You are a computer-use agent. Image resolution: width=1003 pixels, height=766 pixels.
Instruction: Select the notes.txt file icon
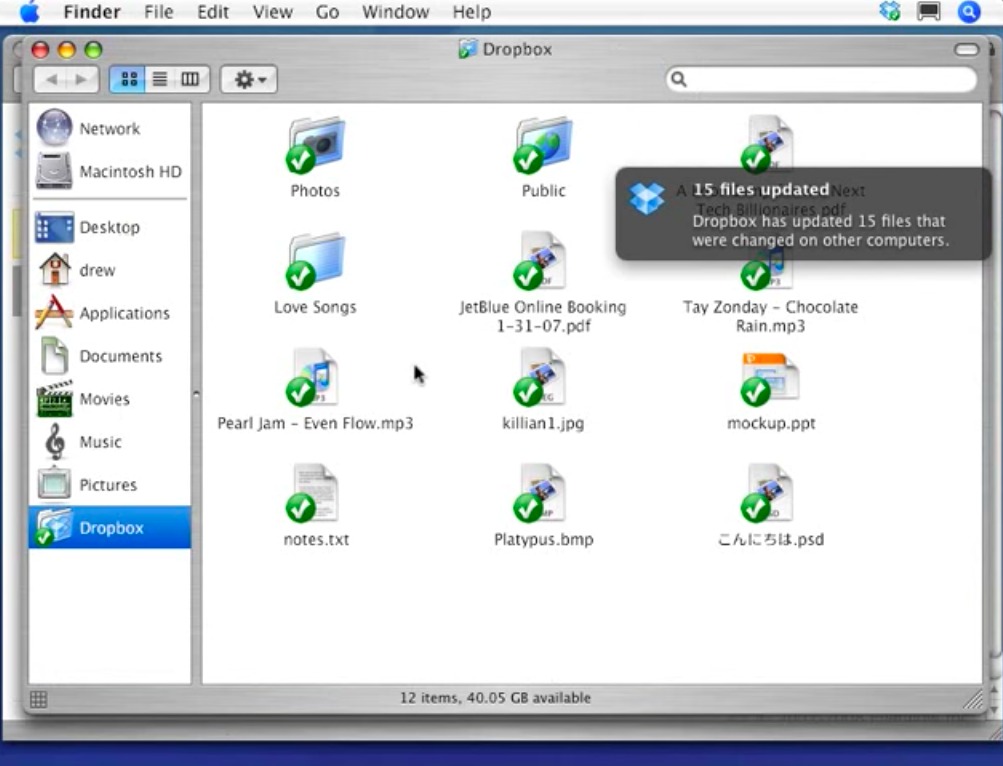(x=313, y=493)
